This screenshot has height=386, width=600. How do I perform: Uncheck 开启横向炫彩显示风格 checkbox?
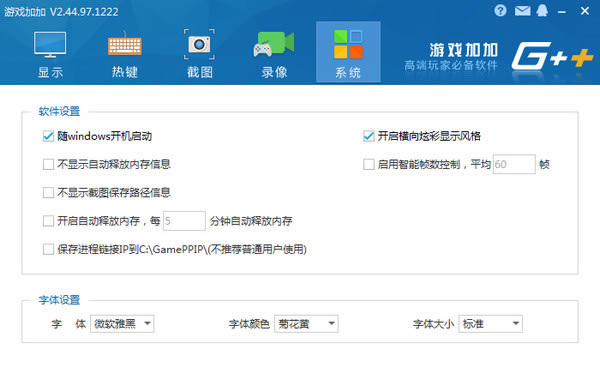[x=369, y=136]
